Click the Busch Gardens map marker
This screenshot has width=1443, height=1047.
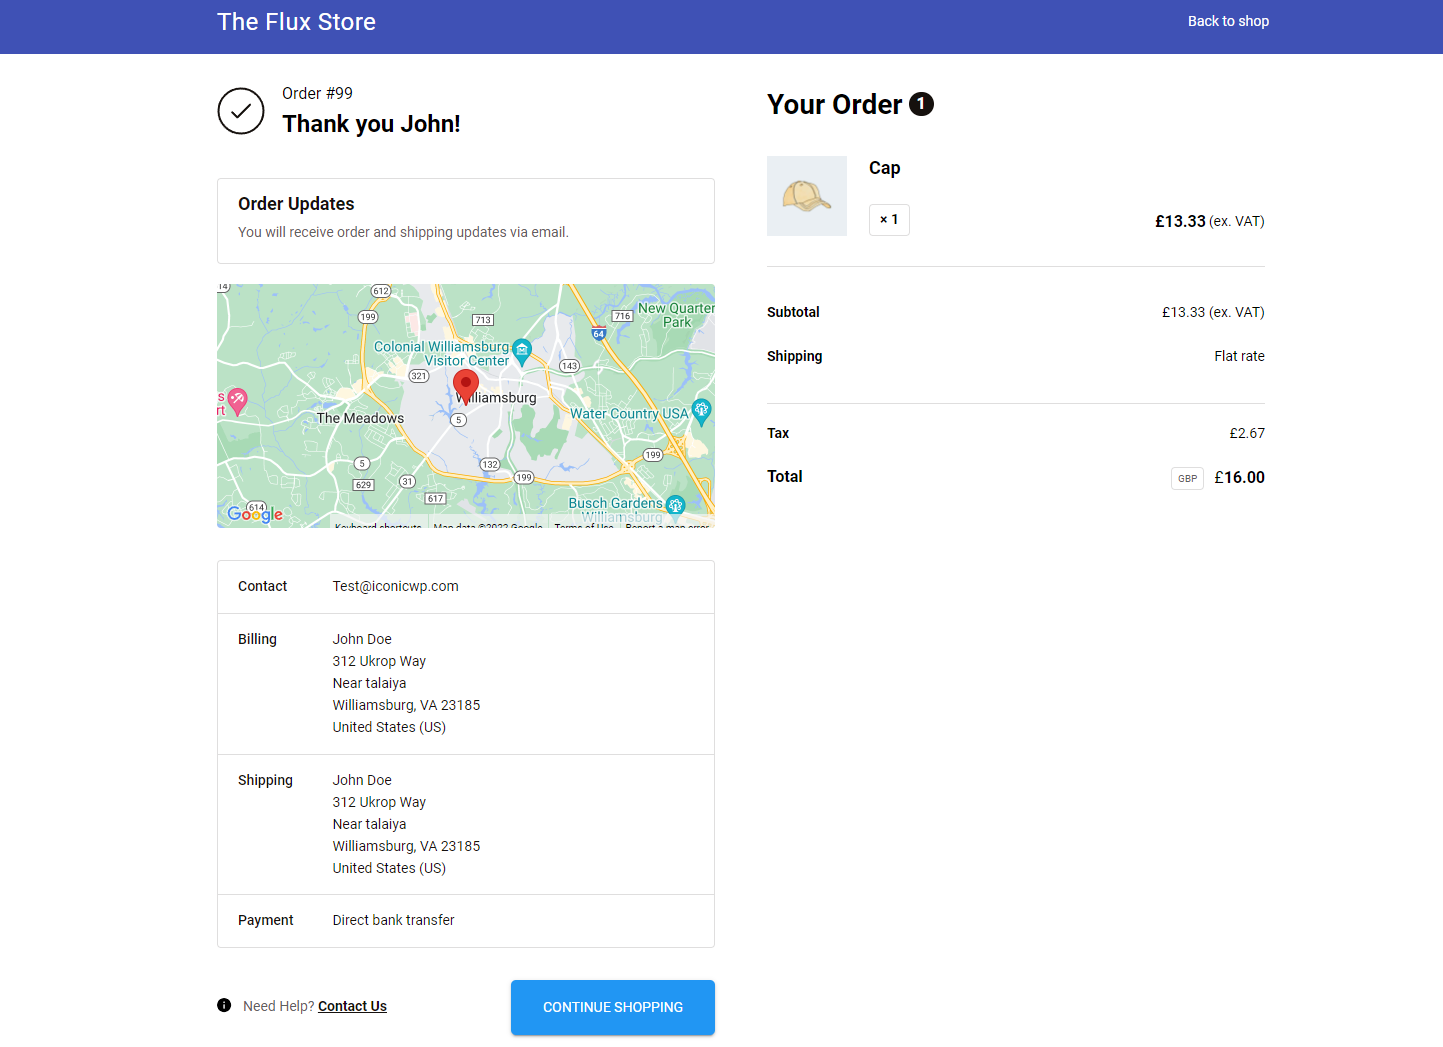(x=675, y=505)
